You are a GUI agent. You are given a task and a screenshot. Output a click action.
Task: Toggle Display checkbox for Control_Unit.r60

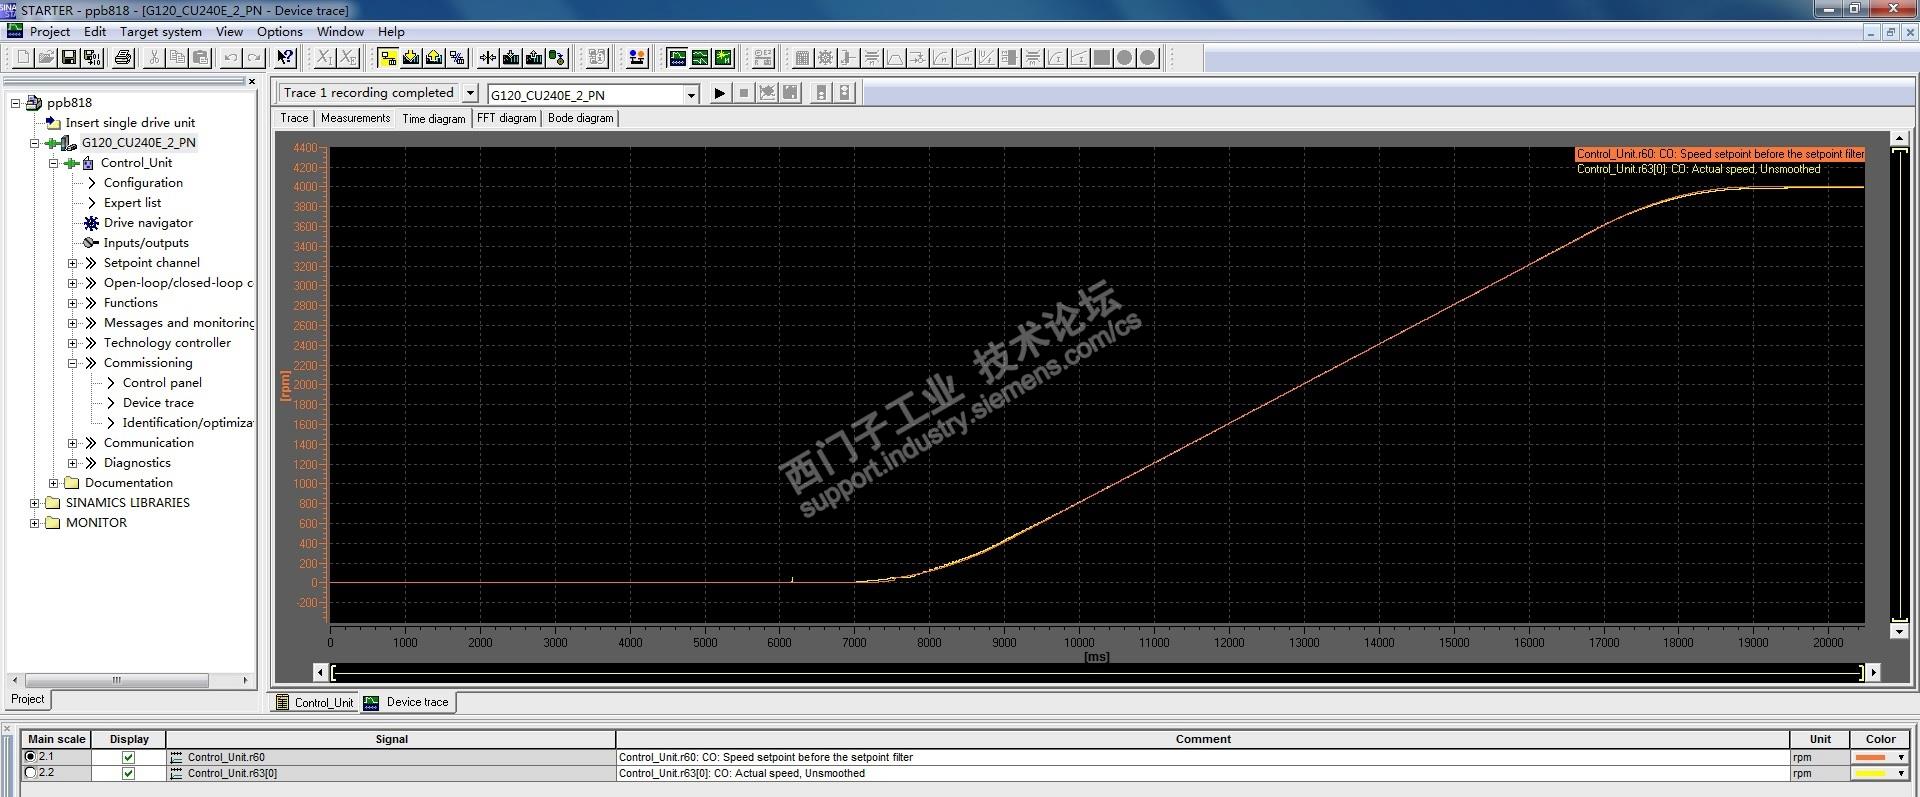pos(128,758)
